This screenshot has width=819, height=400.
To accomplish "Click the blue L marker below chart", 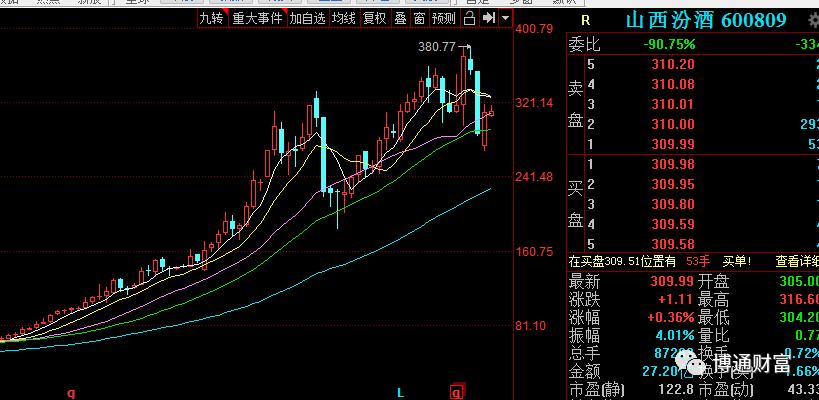I will click(x=400, y=393).
